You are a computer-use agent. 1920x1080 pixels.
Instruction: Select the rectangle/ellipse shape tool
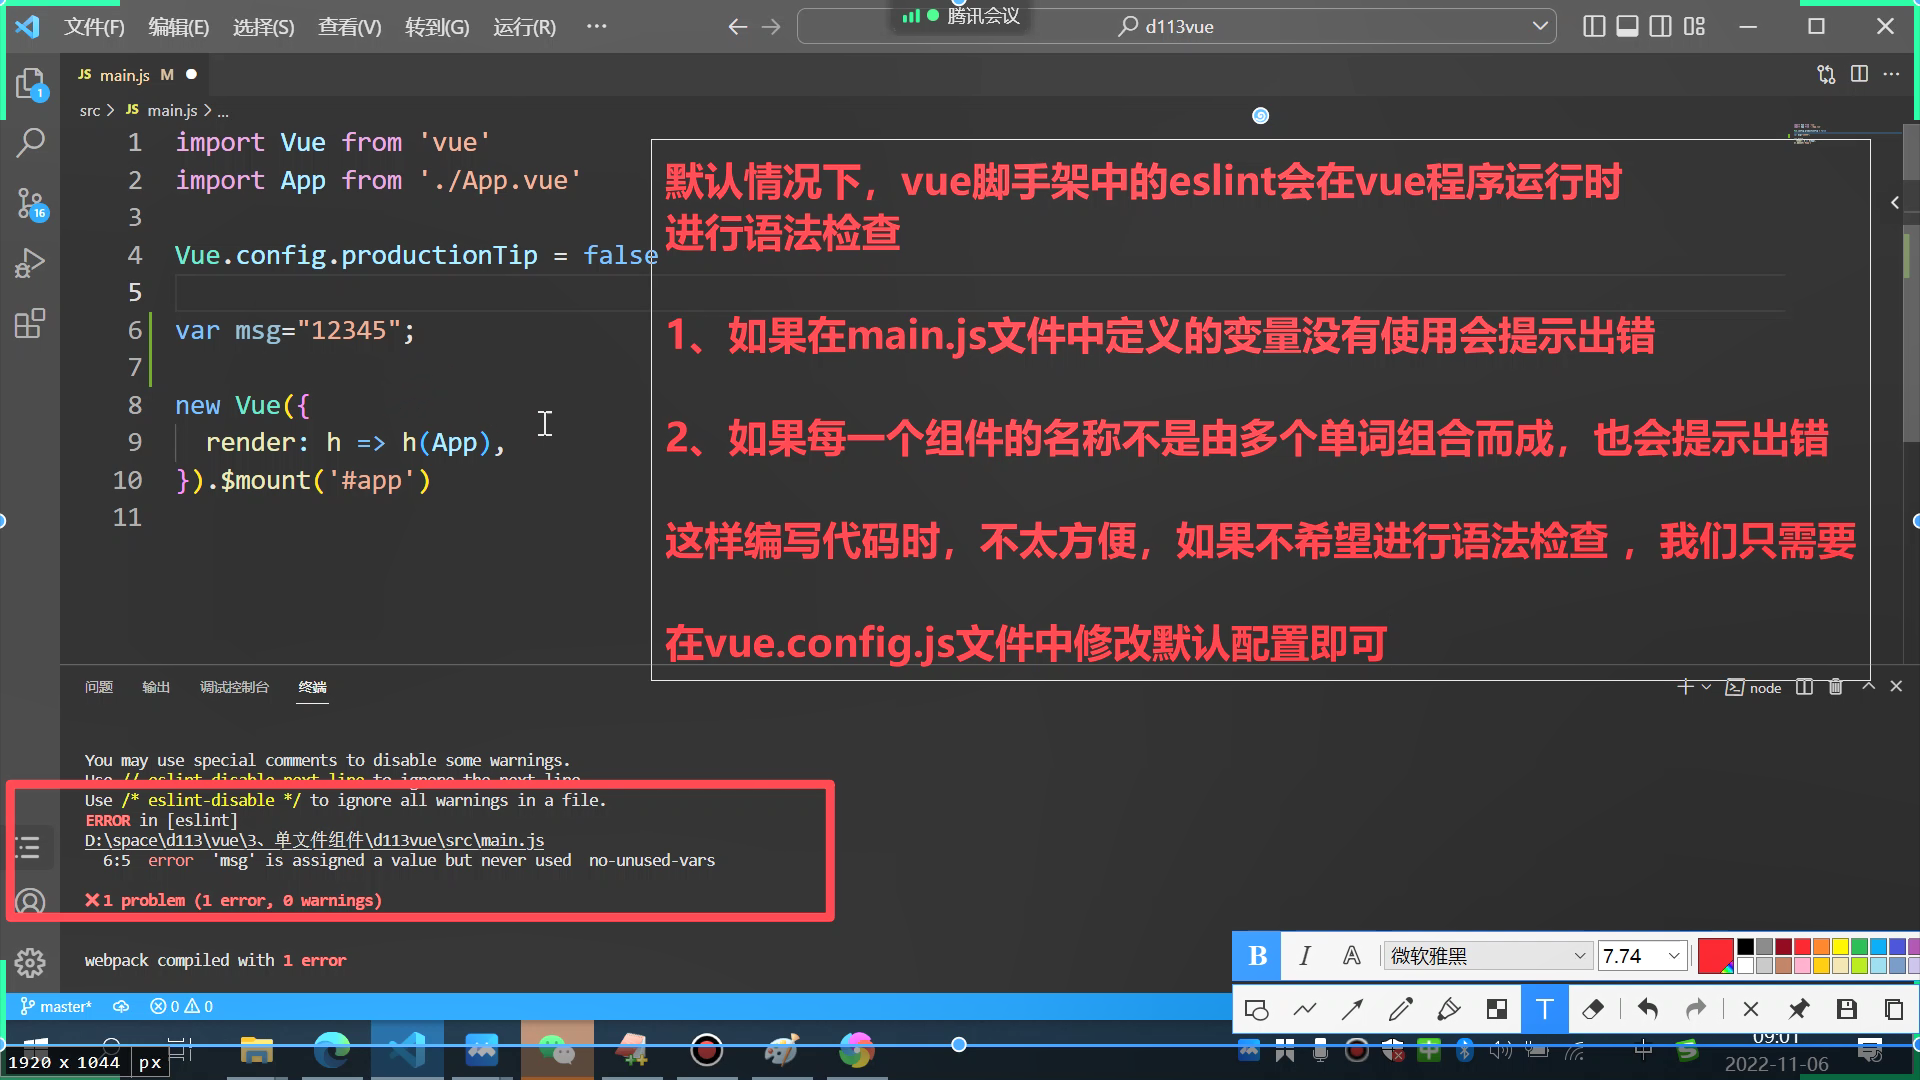(1257, 1009)
